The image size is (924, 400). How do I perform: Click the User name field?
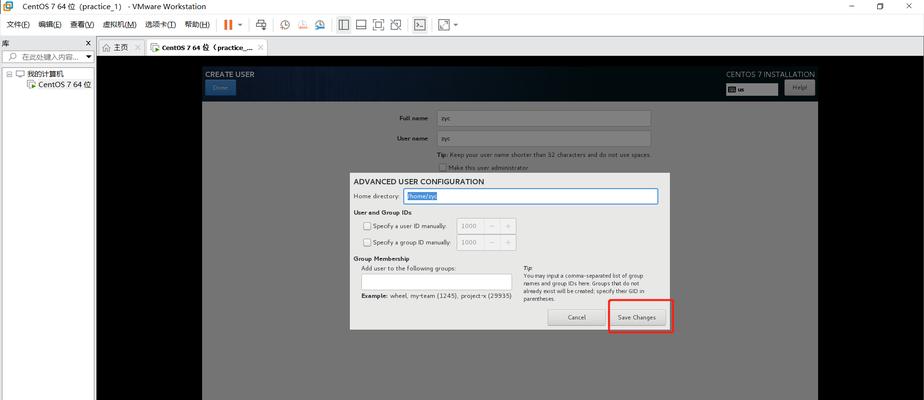(544, 138)
